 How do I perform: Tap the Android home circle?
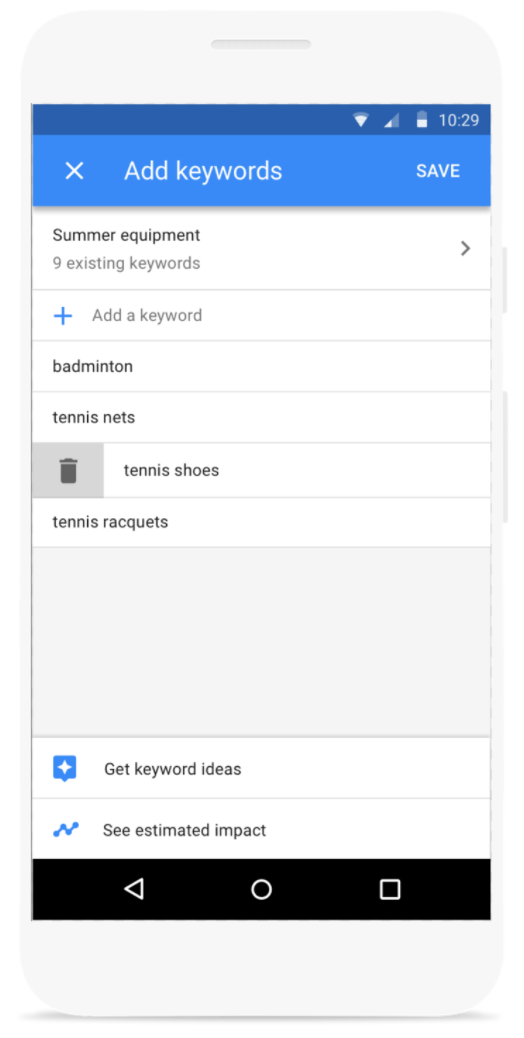click(x=261, y=889)
